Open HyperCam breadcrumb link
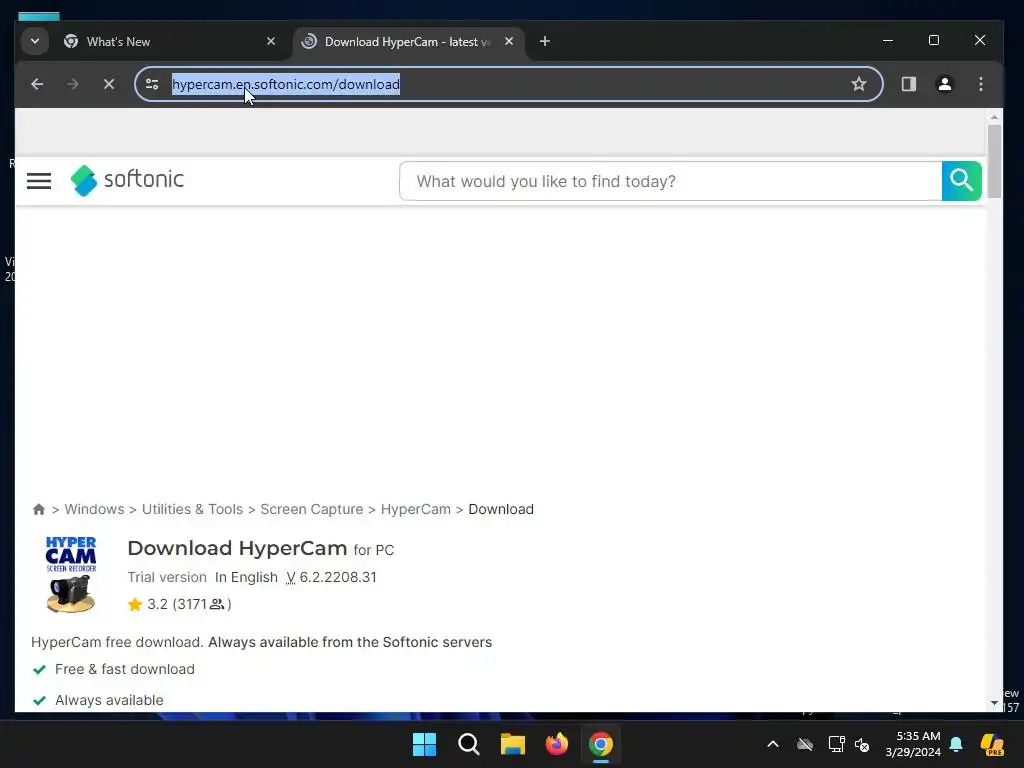The height and width of the screenshot is (768, 1024). (415, 509)
